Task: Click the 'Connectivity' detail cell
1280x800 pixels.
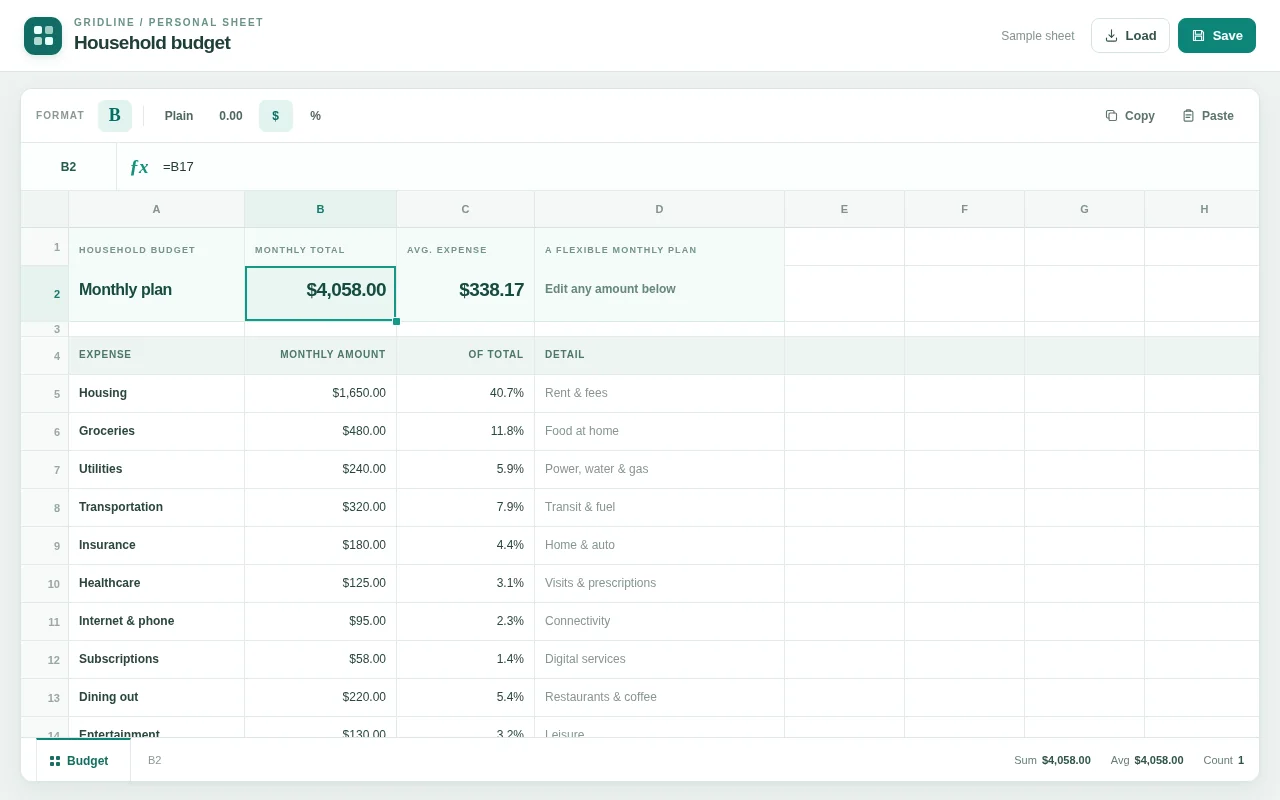Action: pos(660,621)
